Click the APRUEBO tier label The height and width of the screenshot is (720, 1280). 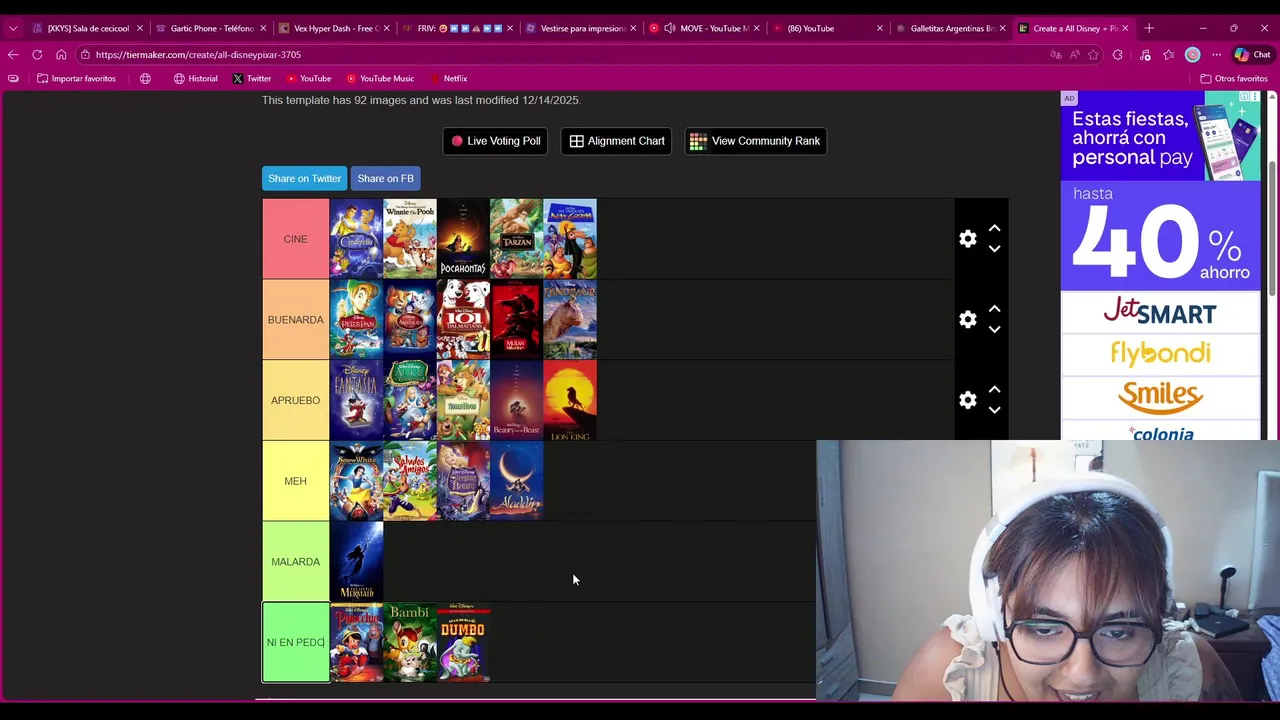tap(295, 400)
